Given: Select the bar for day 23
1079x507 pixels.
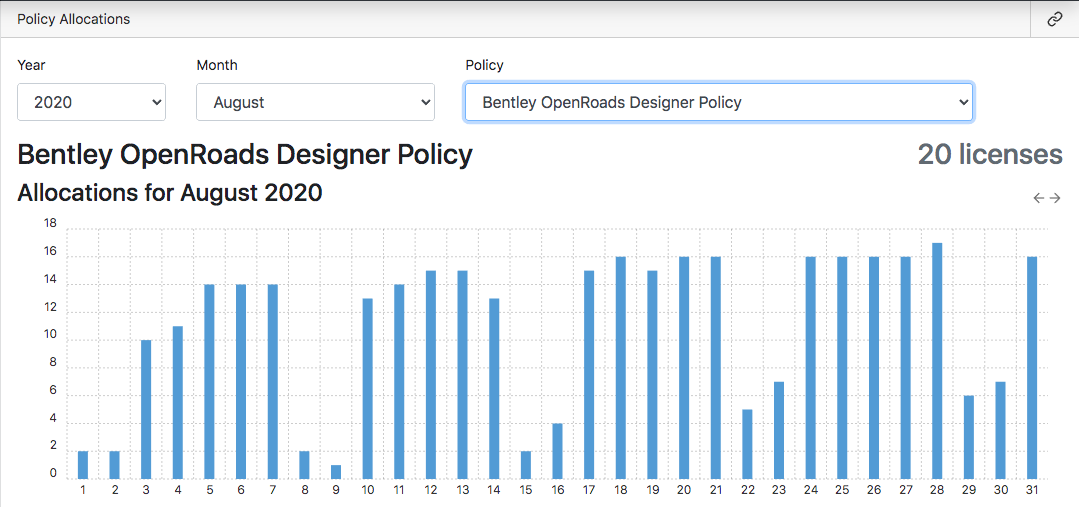Looking at the screenshot, I should point(780,431).
